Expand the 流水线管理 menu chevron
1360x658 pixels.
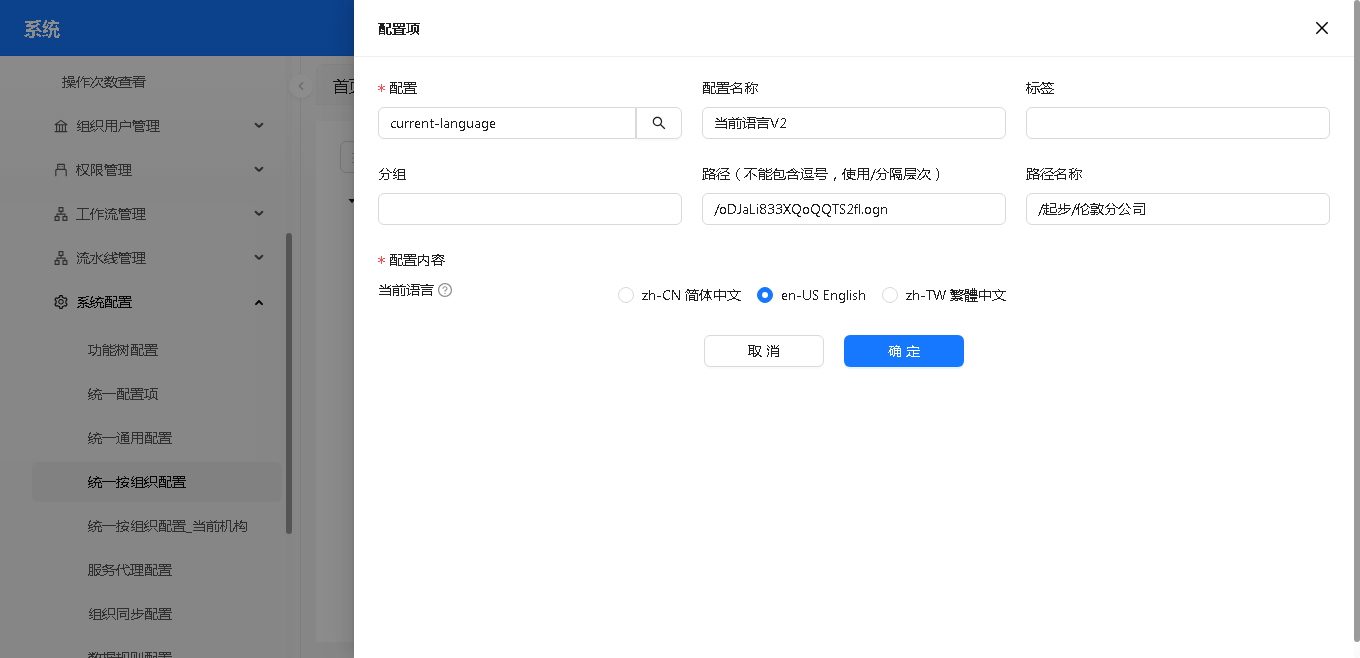click(x=259, y=258)
